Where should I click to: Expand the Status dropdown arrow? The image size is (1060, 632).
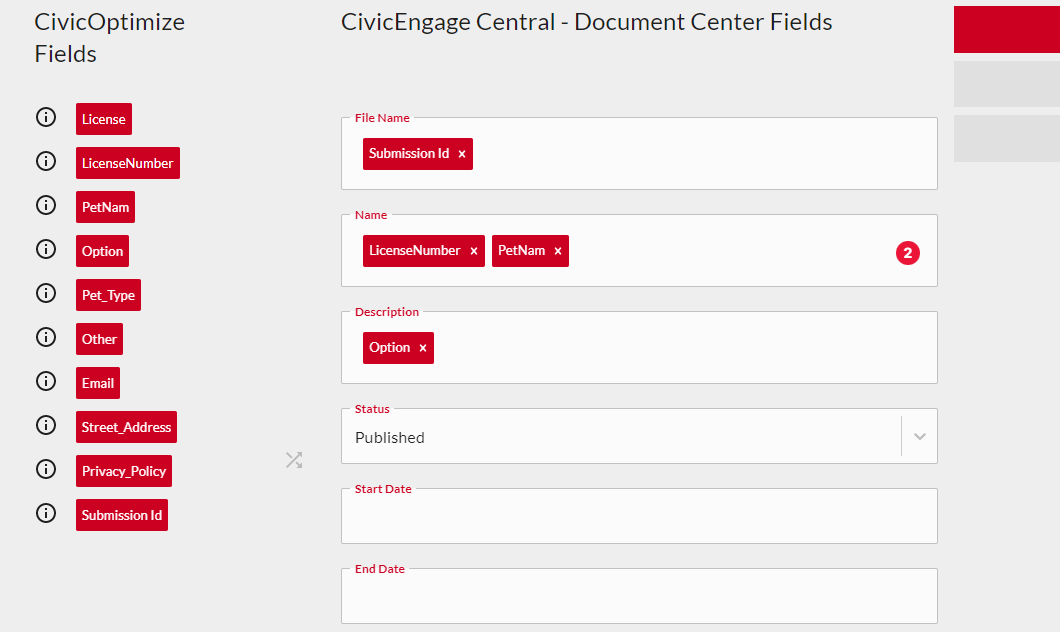point(920,437)
